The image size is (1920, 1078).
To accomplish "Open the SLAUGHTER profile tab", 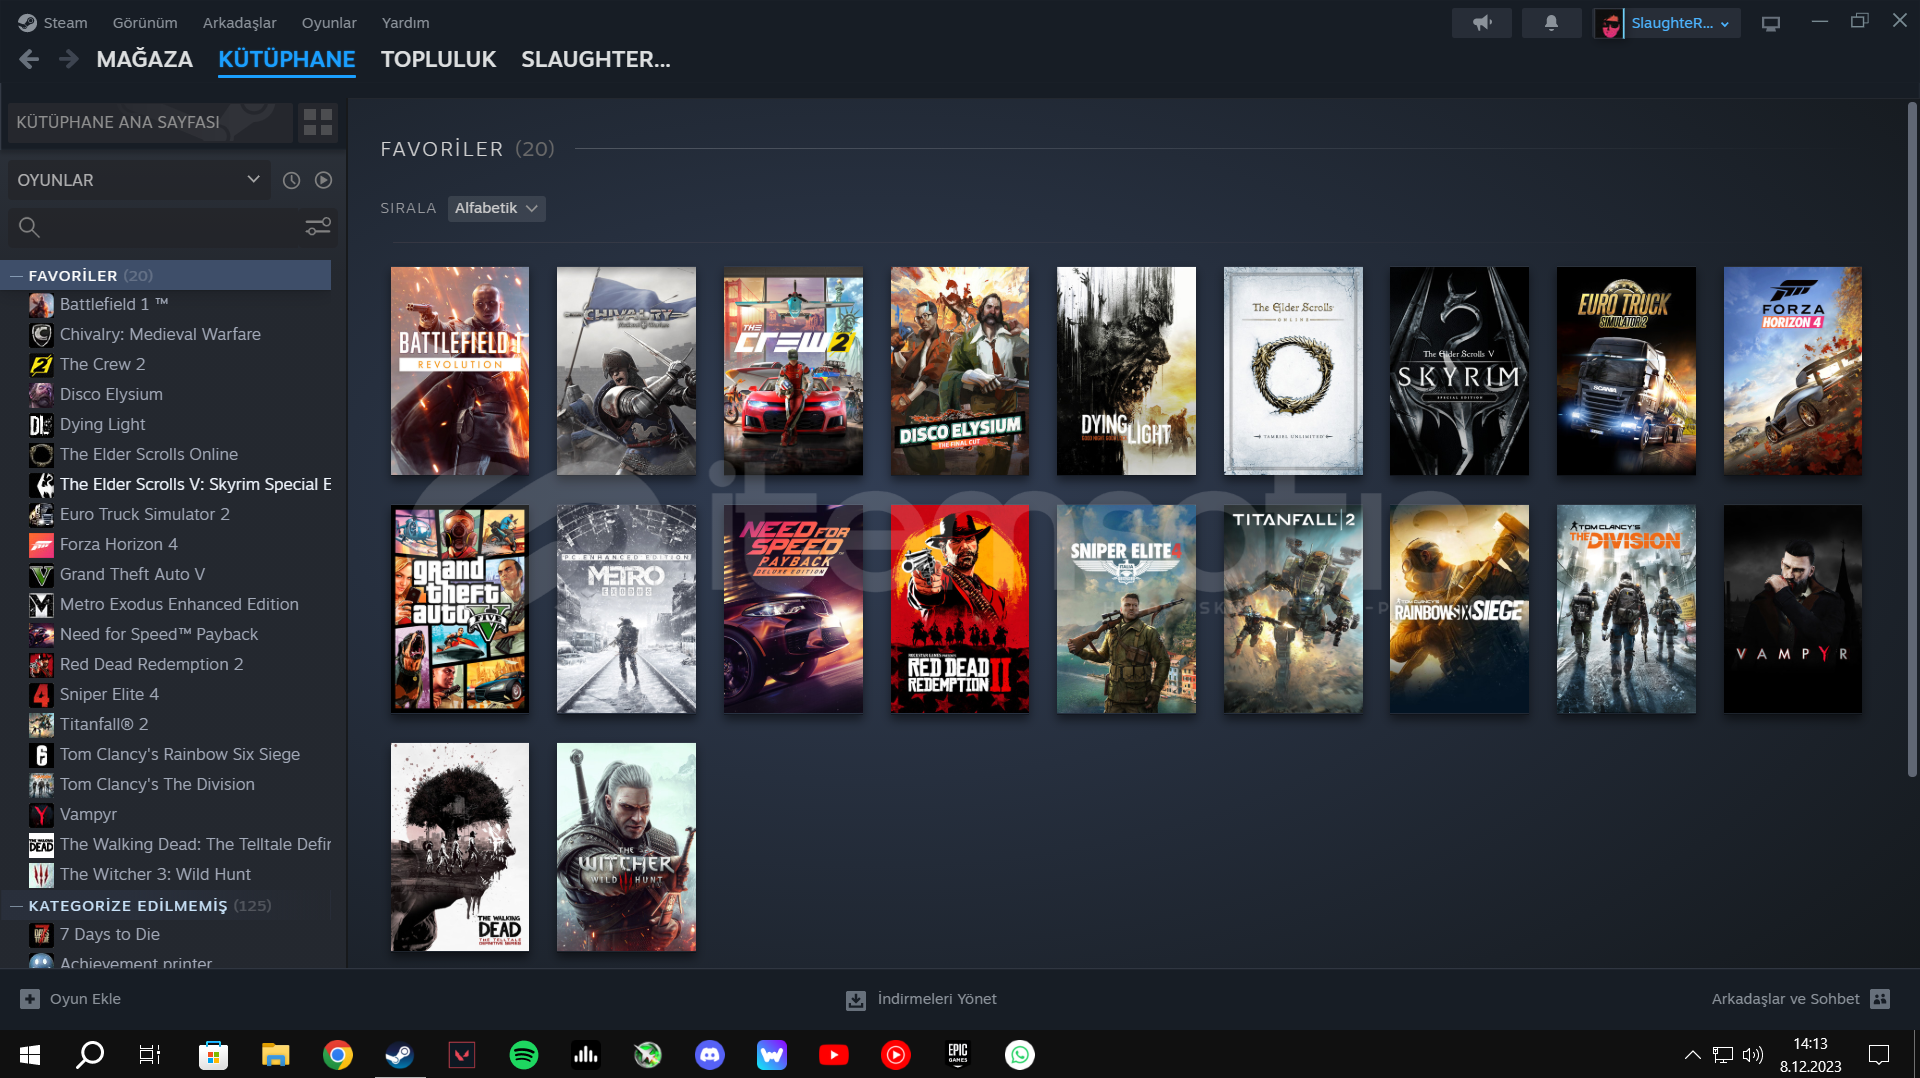I will point(596,60).
